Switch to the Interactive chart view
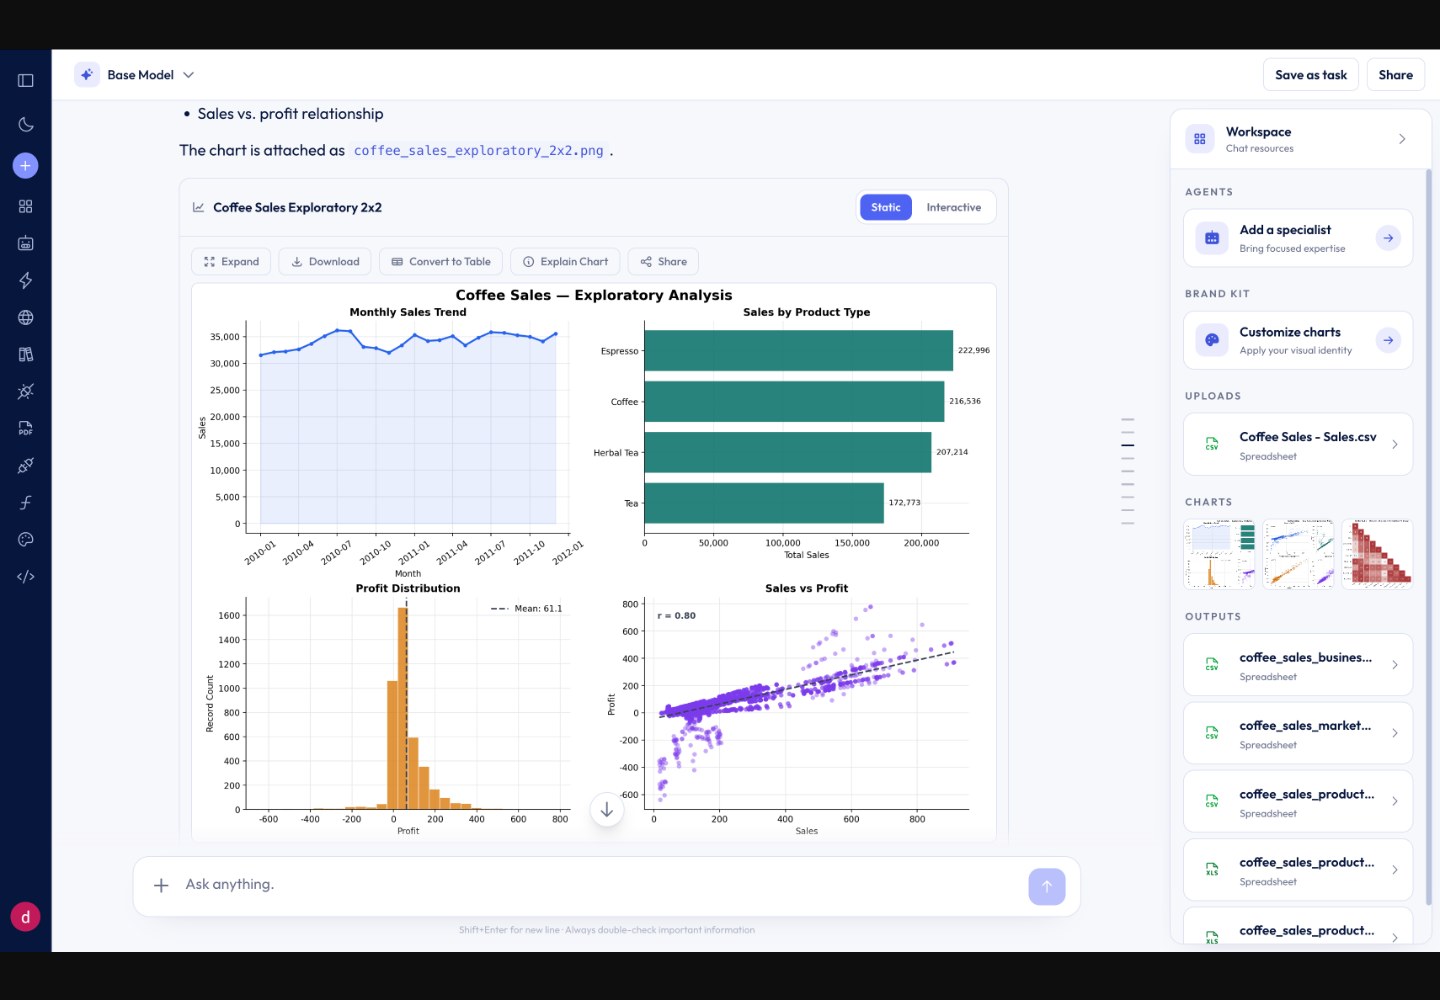This screenshot has height=1000, width=1440. pyautogui.click(x=953, y=207)
